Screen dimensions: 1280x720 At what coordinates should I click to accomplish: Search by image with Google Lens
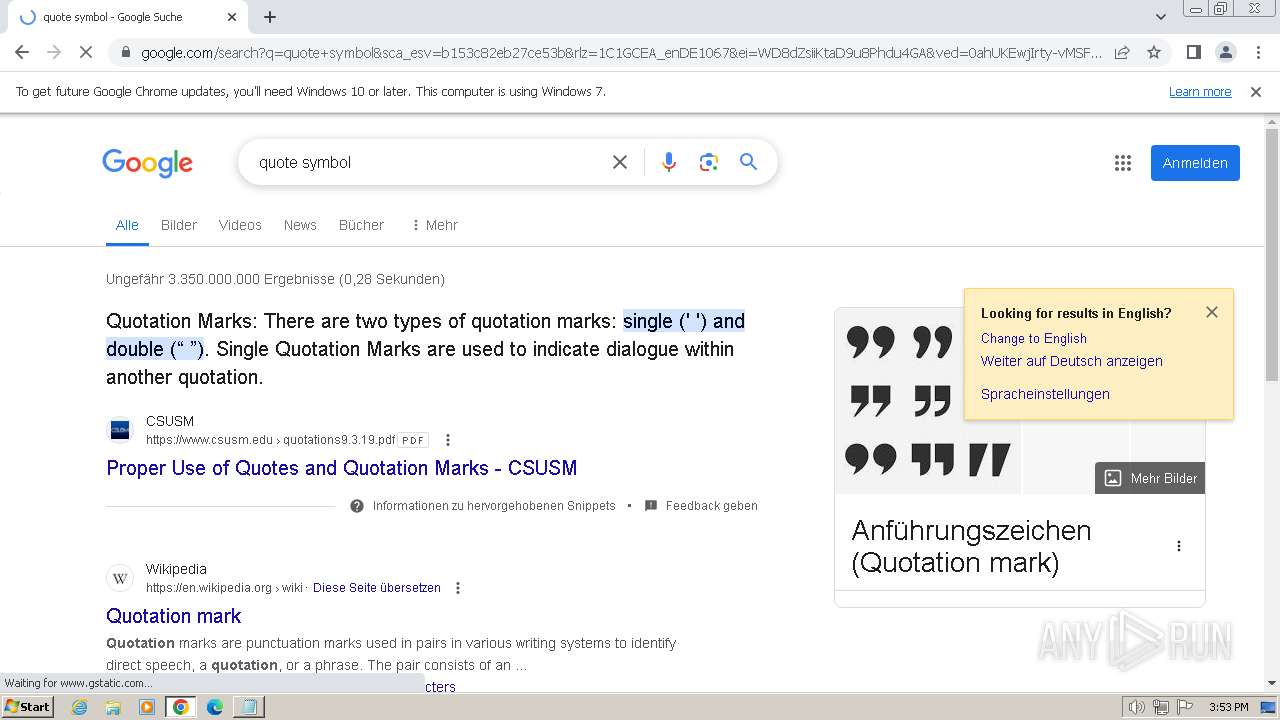(x=709, y=162)
